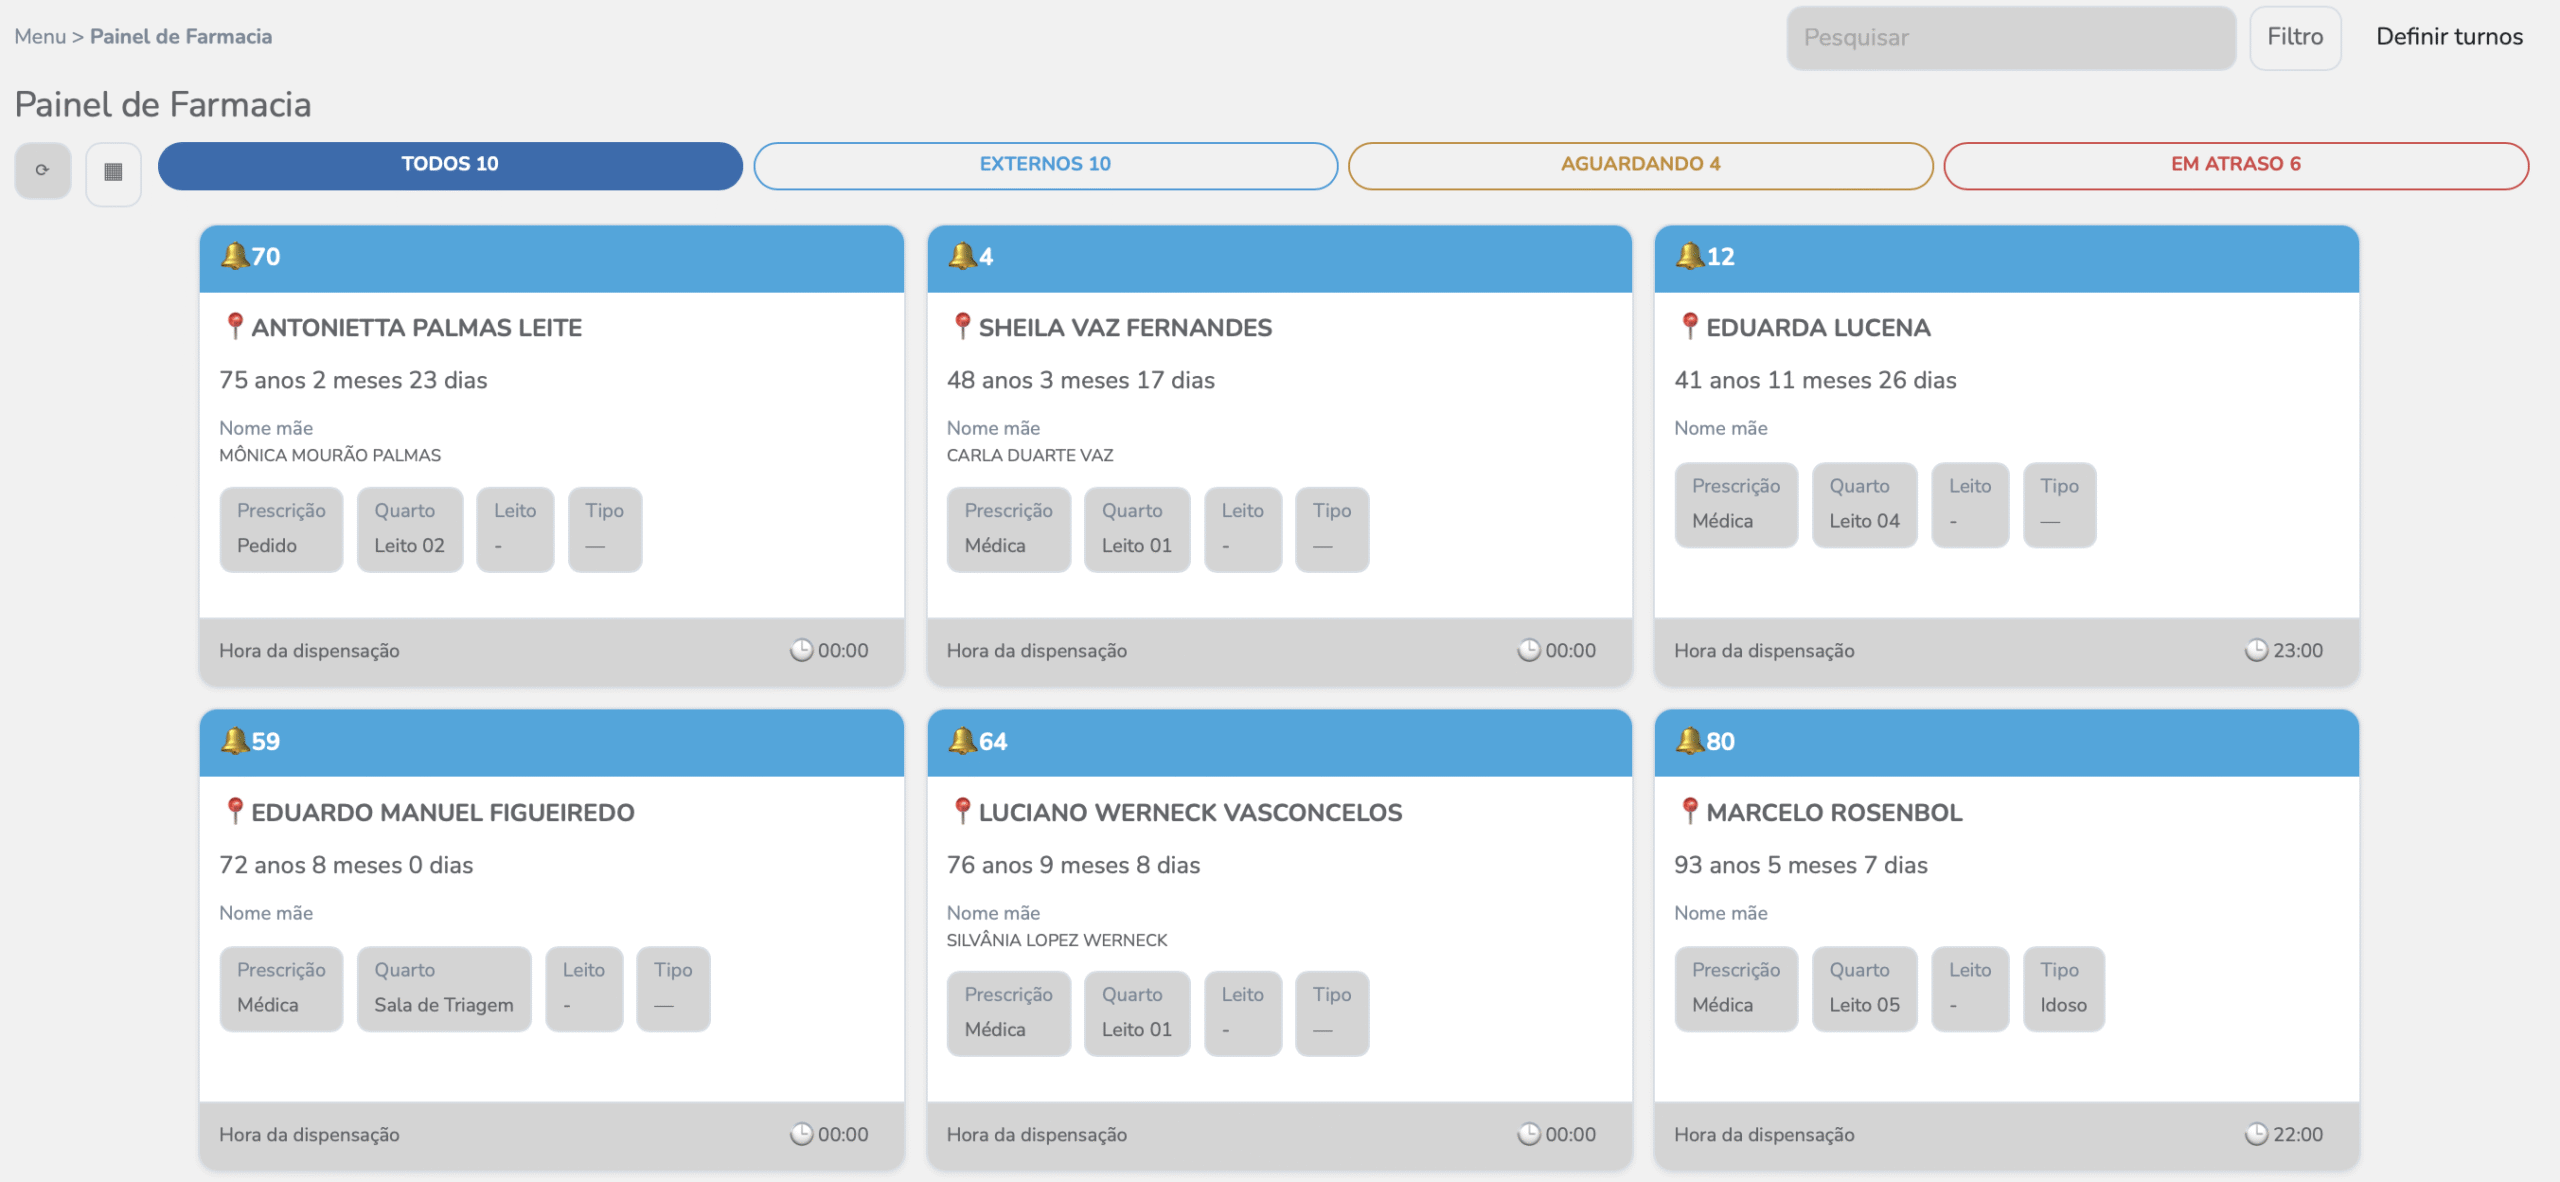The height and width of the screenshot is (1182, 2560).
Task: Click clock icon on Marcelo Rosenbol card
Action: (x=2256, y=1134)
